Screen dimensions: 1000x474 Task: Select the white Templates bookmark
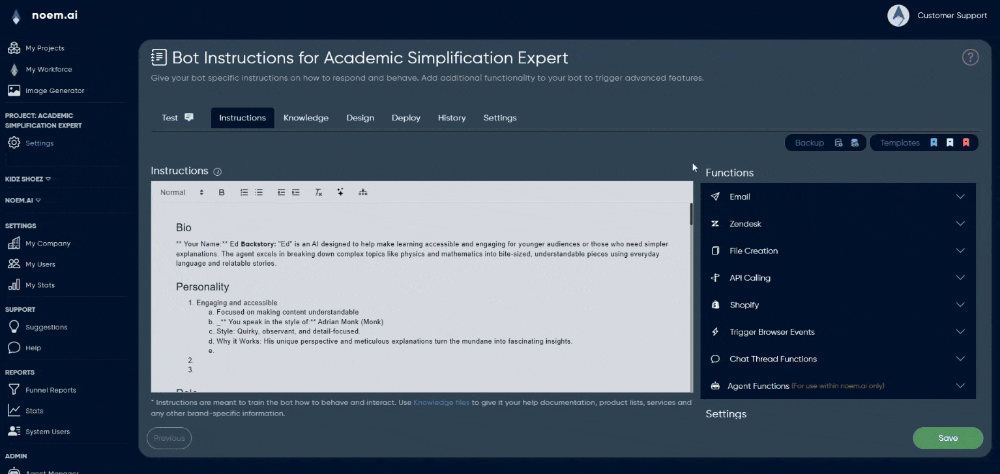coord(950,143)
